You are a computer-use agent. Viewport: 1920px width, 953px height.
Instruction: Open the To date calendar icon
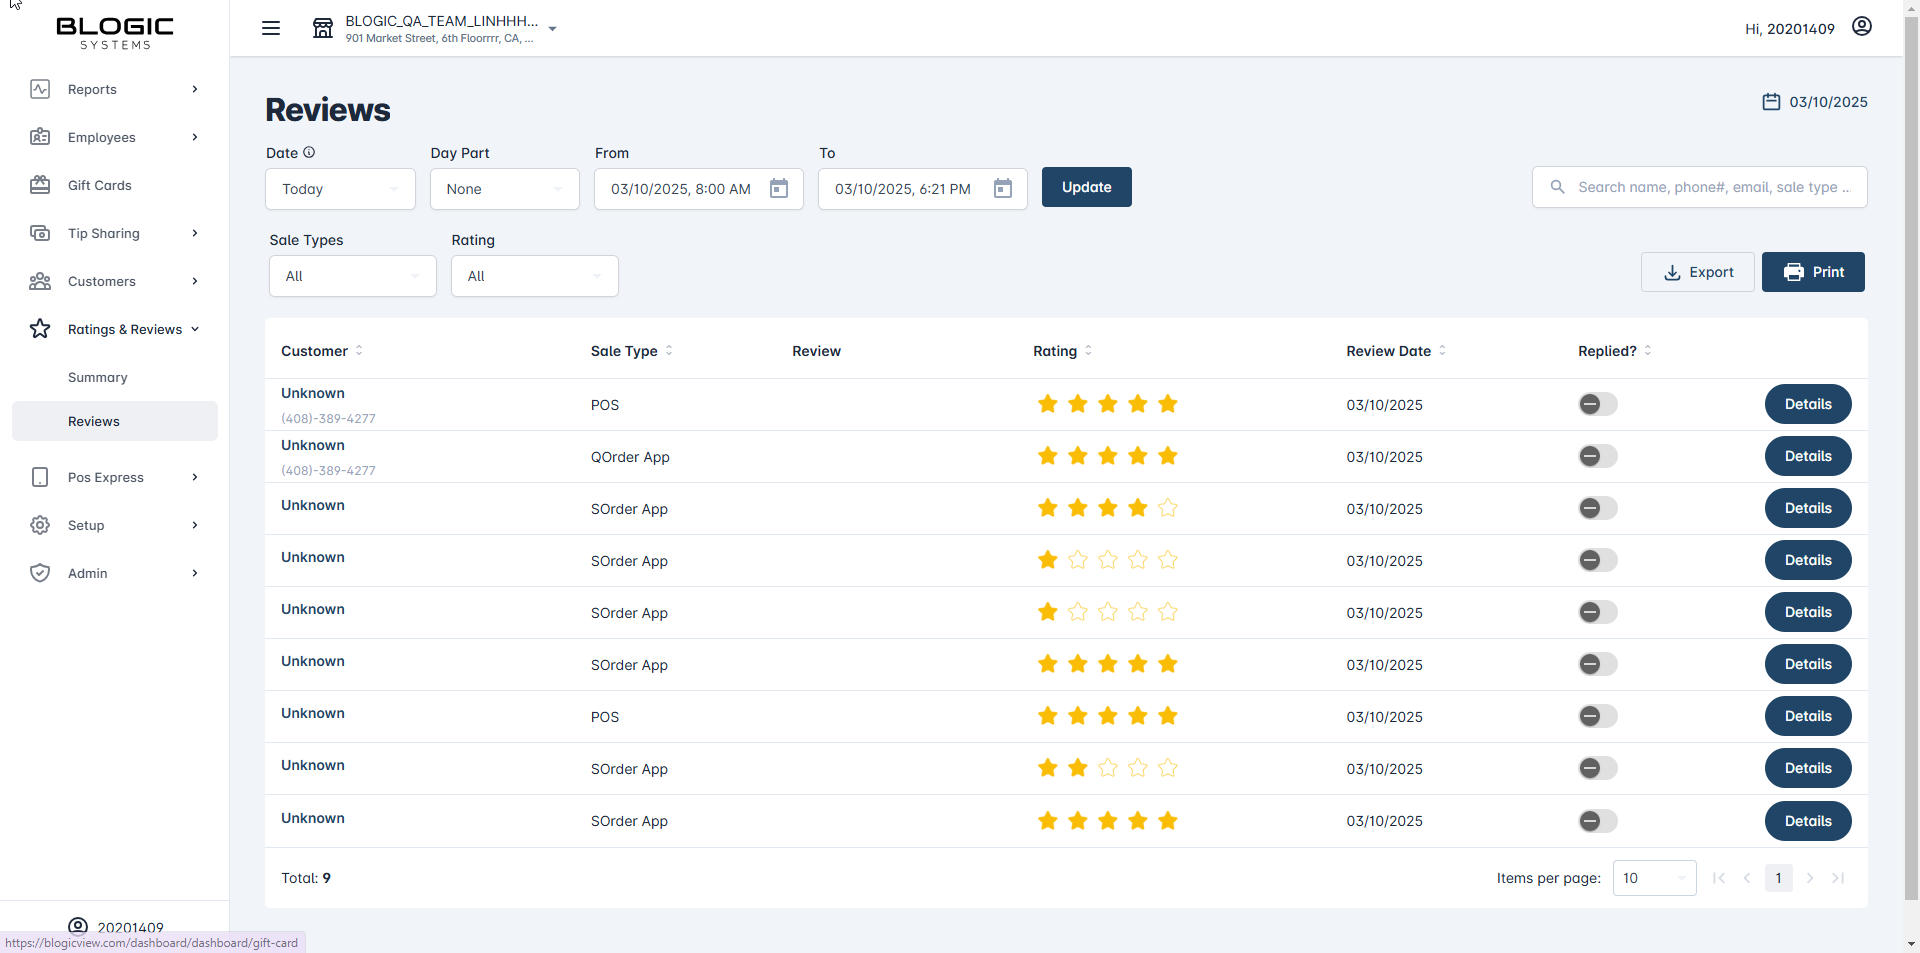click(1003, 189)
